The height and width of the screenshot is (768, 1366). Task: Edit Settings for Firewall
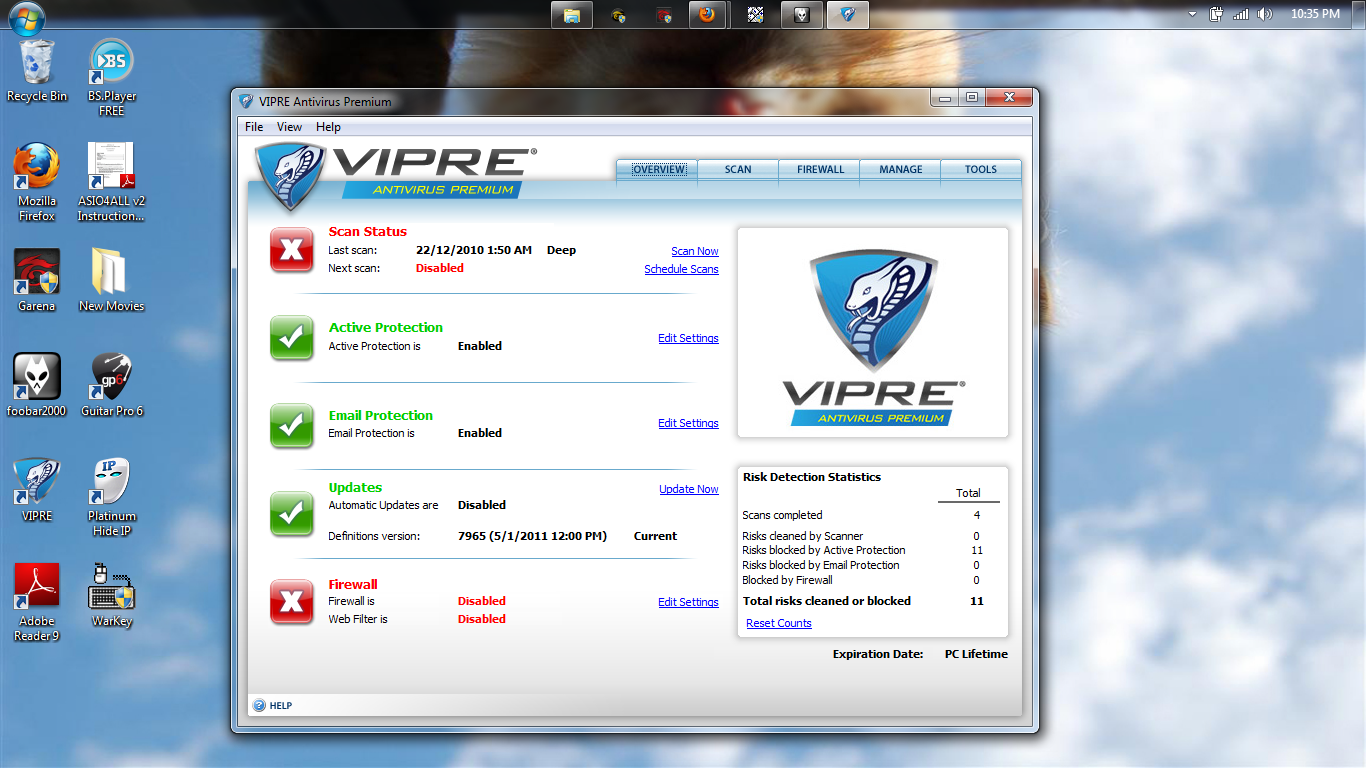point(688,602)
